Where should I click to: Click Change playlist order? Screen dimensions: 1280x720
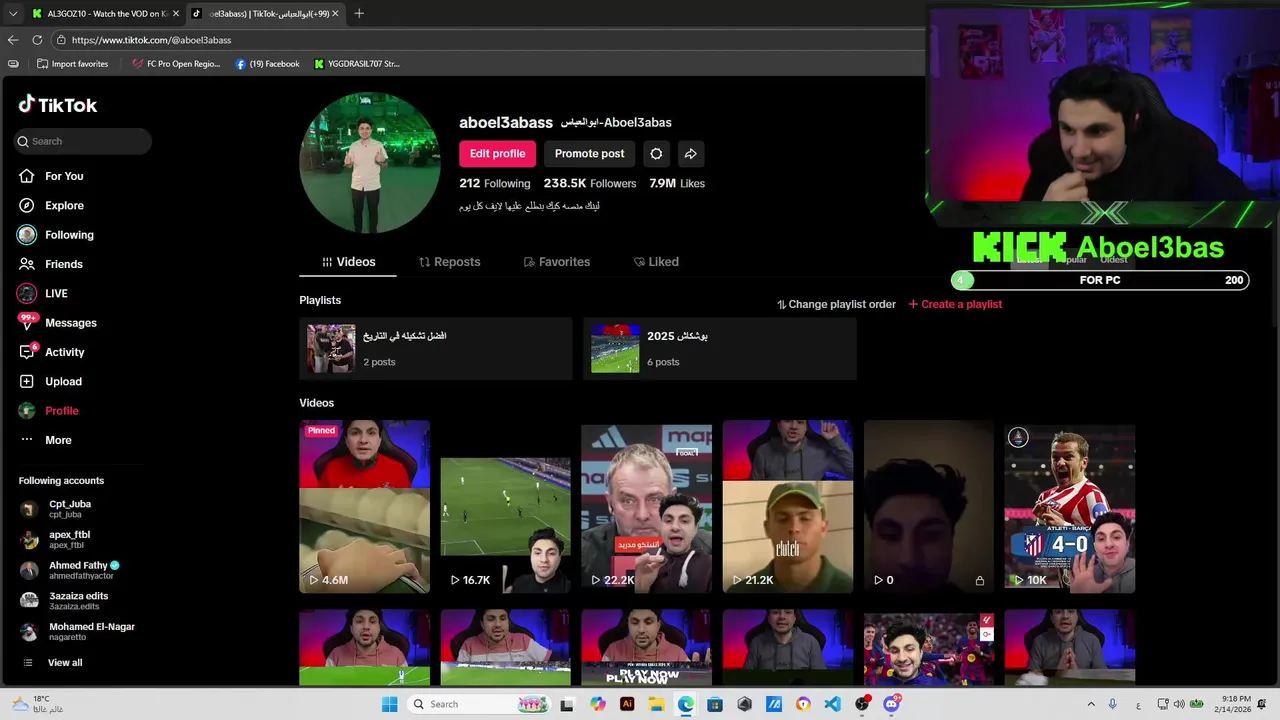836,304
